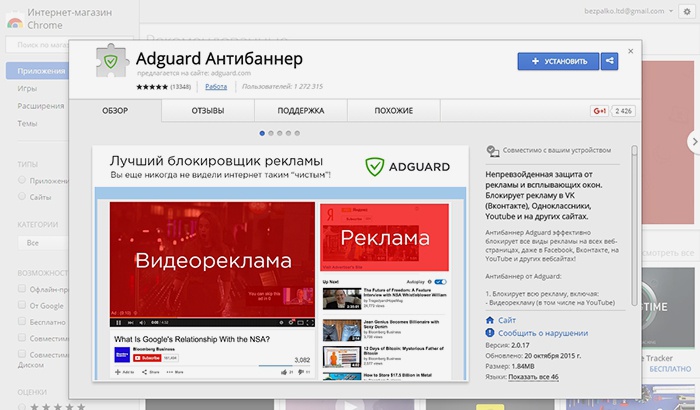
Task: Select the first carousel dot
Action: pyautogui.click(x=262, y=133)
